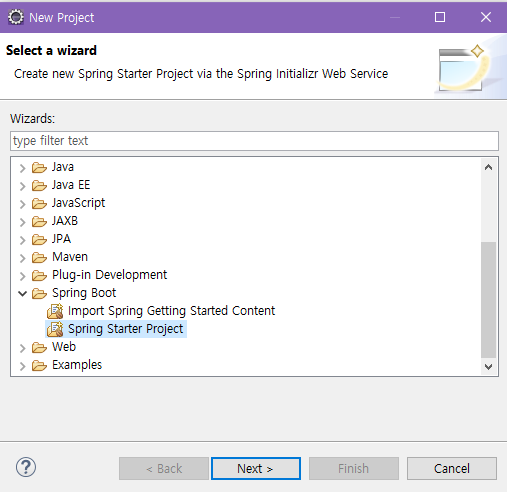Select the Maven tree label

pos(70,257)
